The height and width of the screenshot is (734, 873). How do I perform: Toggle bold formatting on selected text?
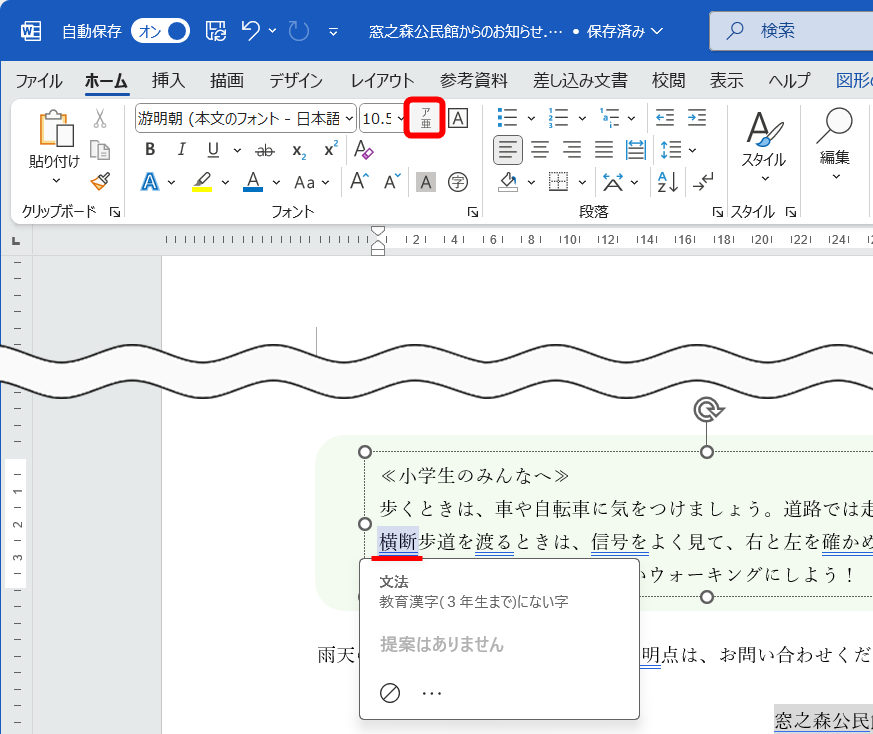149,148
